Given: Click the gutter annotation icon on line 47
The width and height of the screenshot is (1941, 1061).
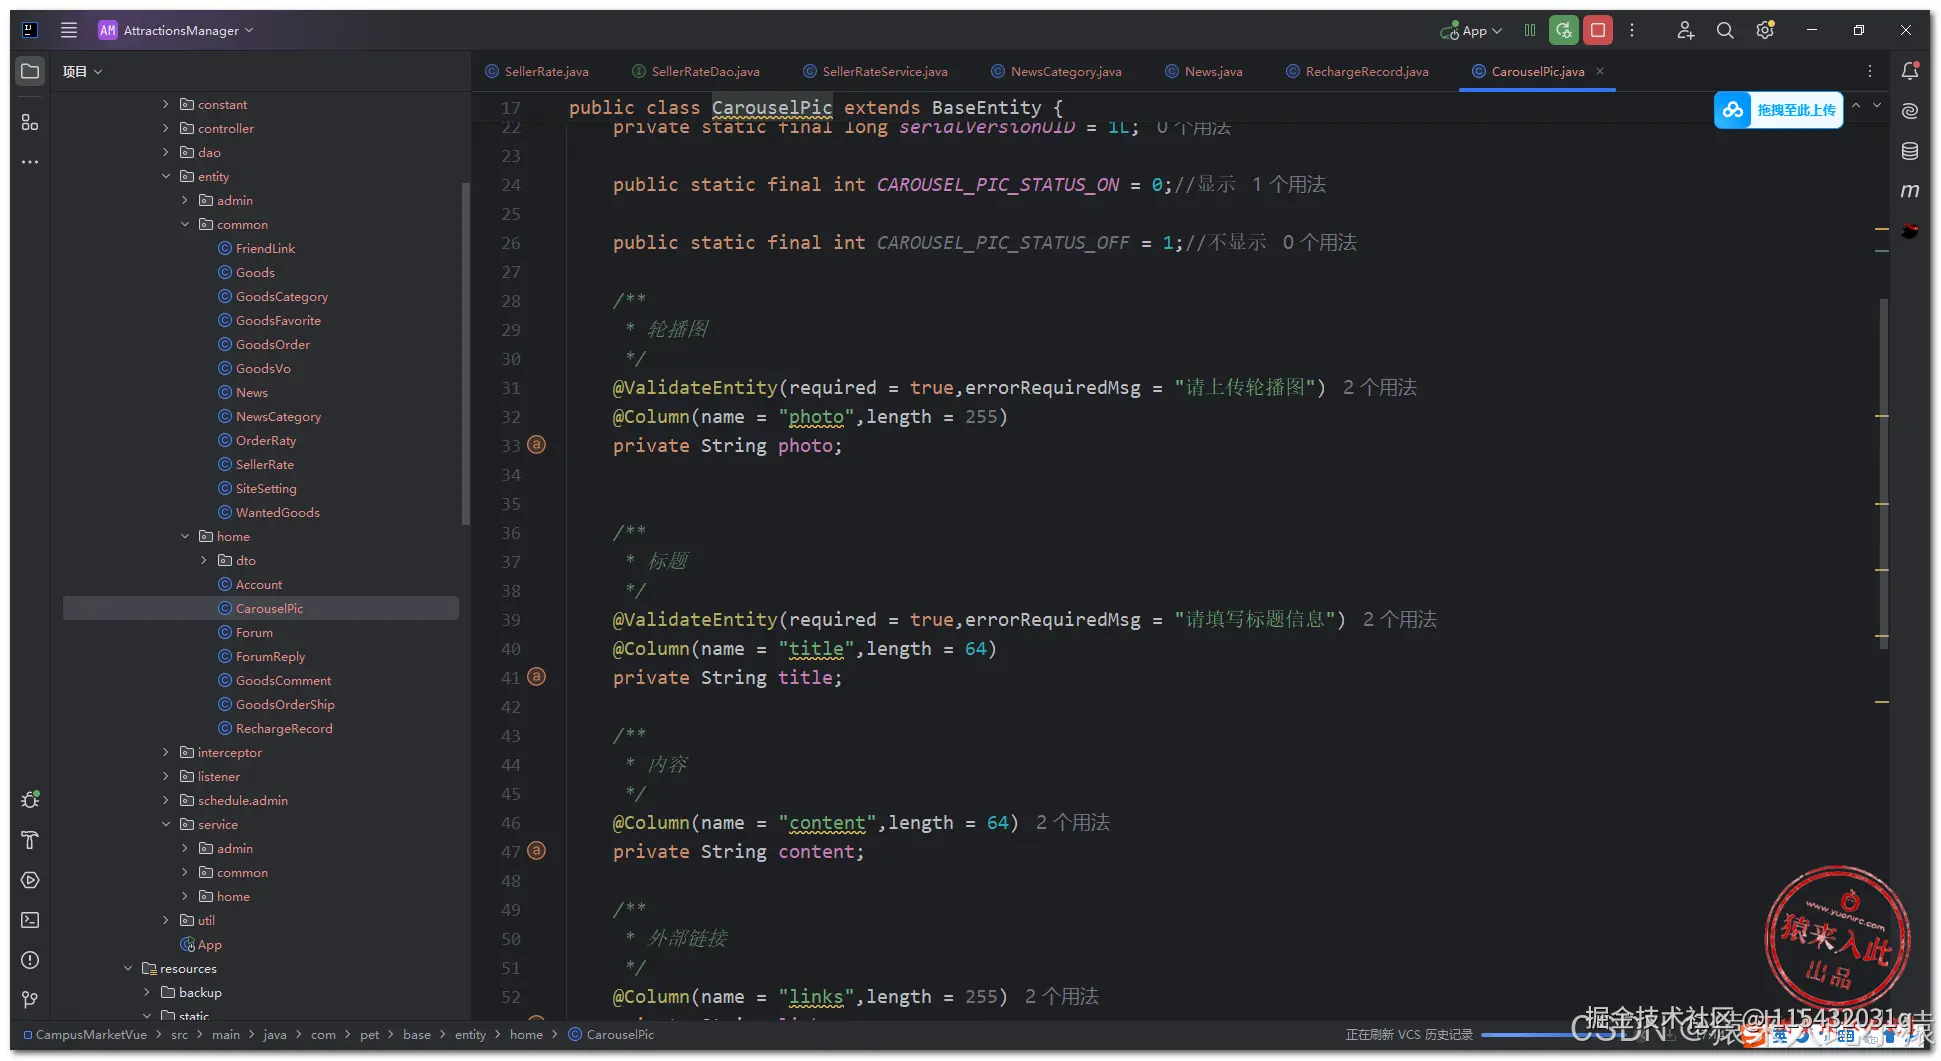Looking at the screenshot, I should 537,851.
